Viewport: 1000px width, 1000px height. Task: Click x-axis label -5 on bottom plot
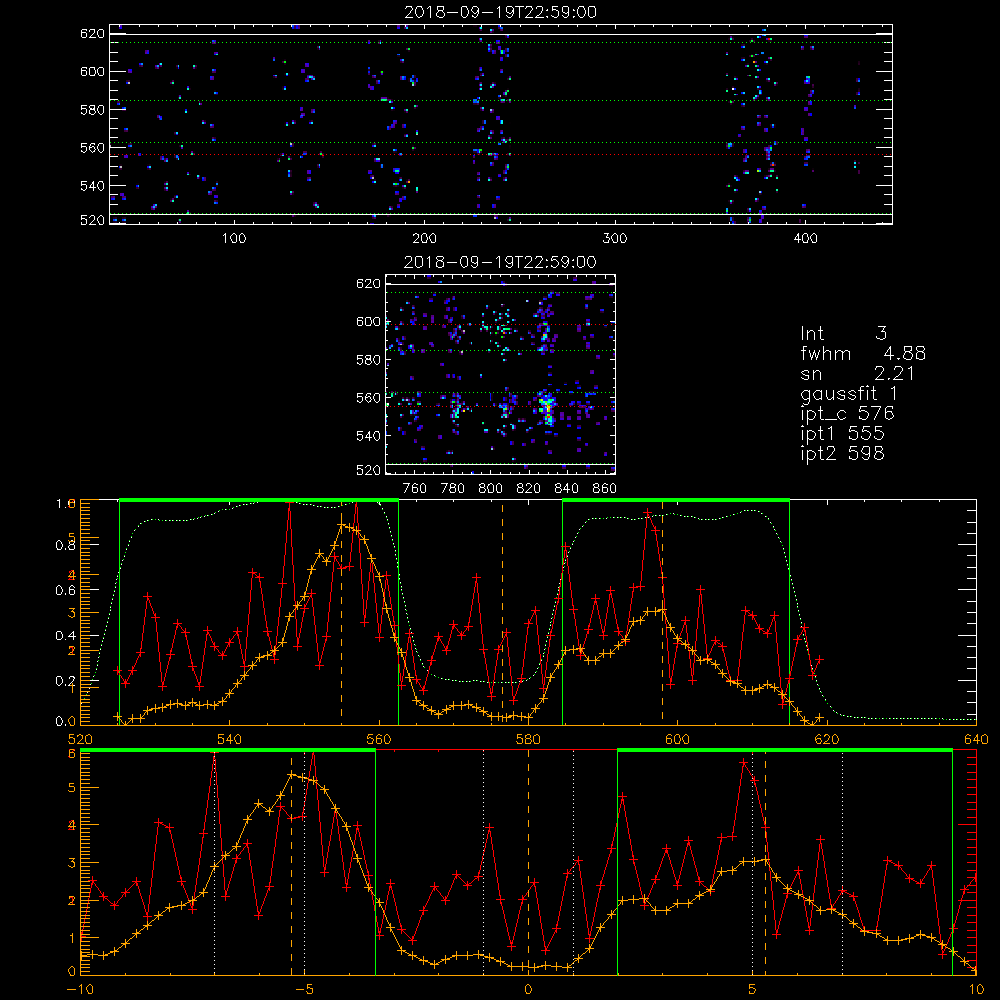[304, 989]
